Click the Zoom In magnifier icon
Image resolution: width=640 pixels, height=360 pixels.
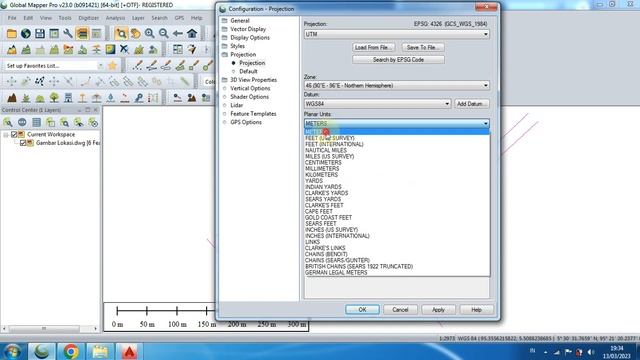pos(149,33)
